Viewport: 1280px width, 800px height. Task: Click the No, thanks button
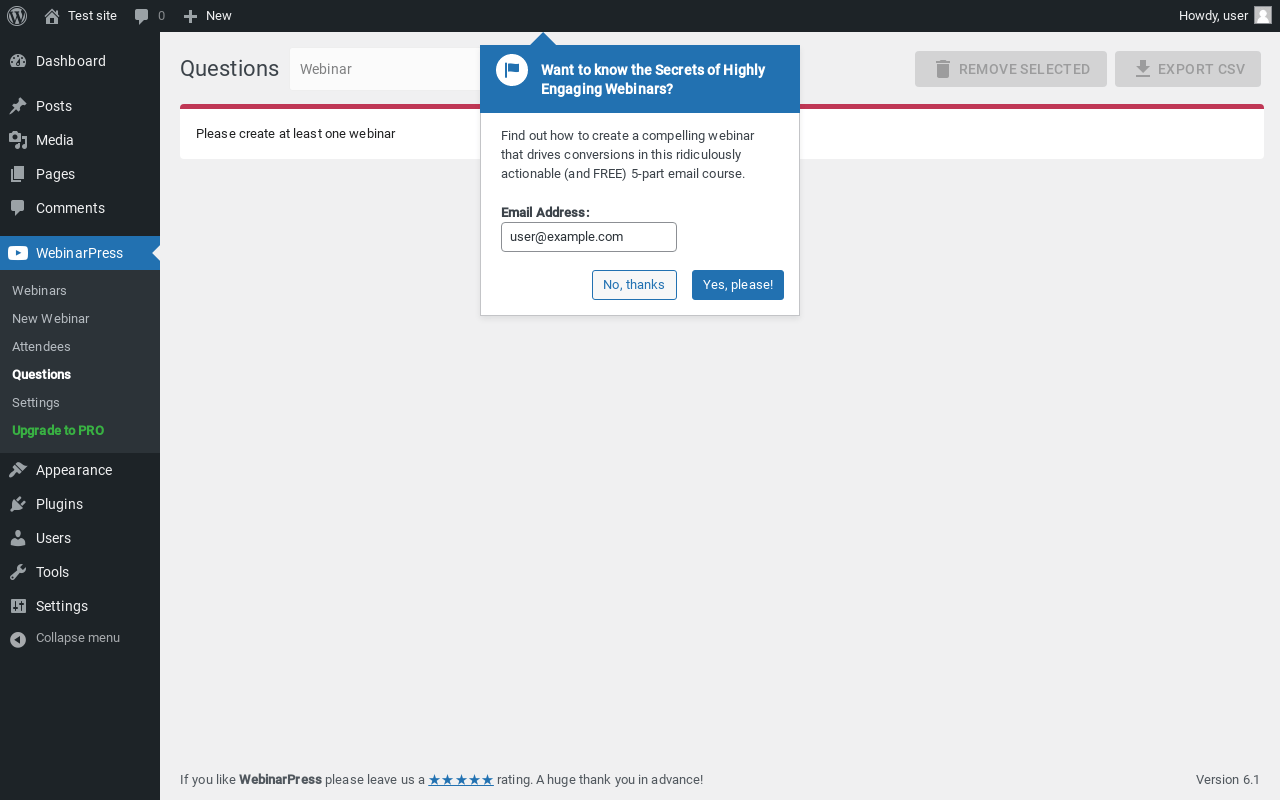(x=634, y=285)
